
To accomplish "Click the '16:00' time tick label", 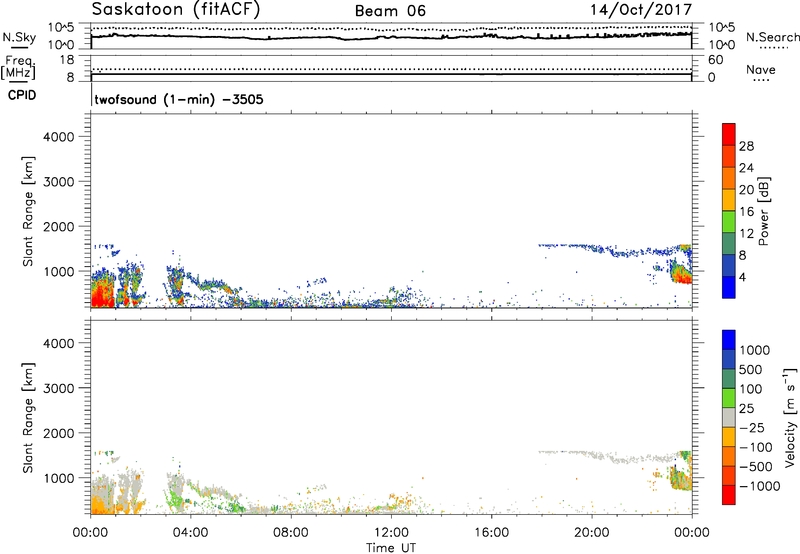I will coord(491,533).
